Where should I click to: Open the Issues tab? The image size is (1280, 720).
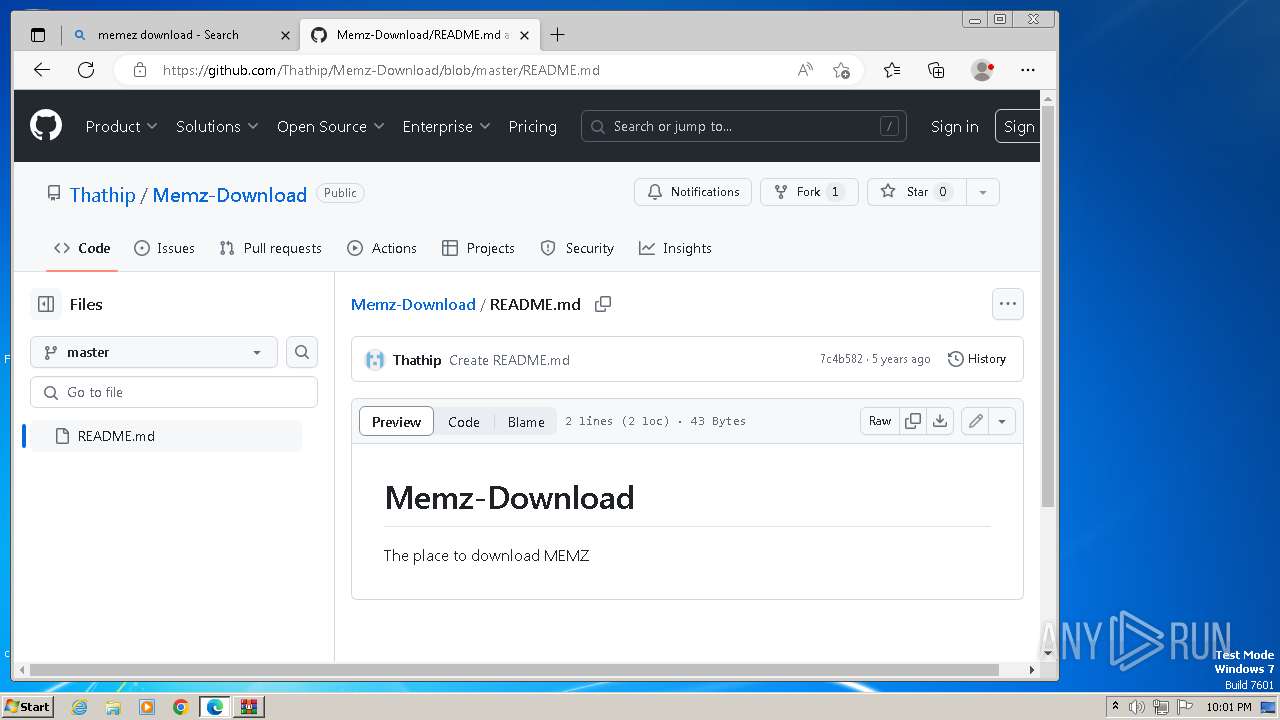pyautogui.click(x=164, y=248)
